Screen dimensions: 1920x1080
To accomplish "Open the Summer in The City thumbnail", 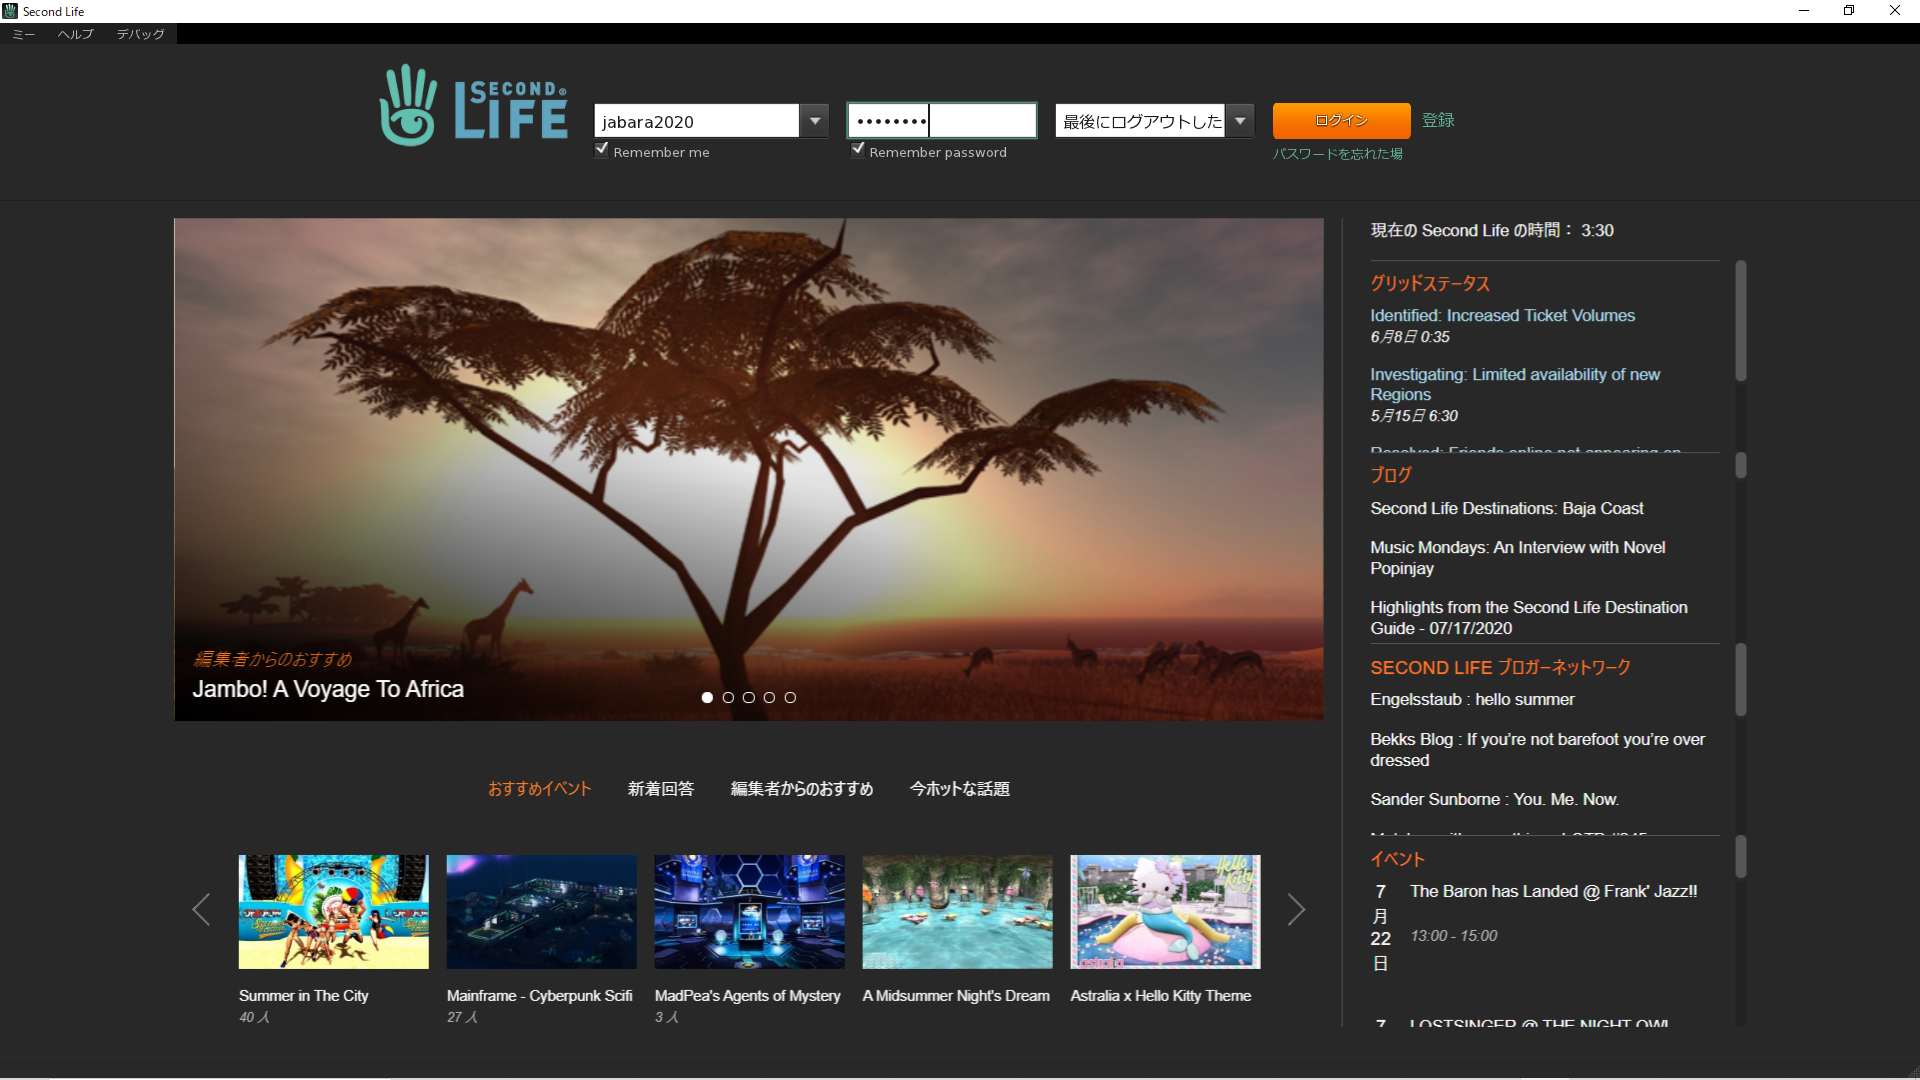I will point(334,912).
